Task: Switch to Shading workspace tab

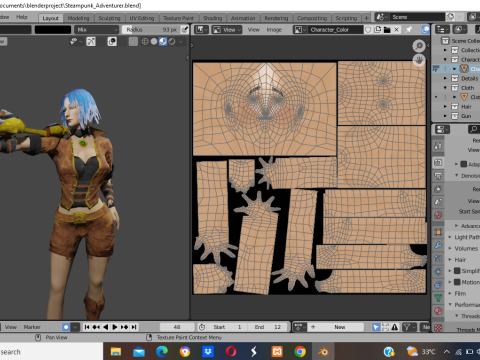Action: [x=213, y=18]
